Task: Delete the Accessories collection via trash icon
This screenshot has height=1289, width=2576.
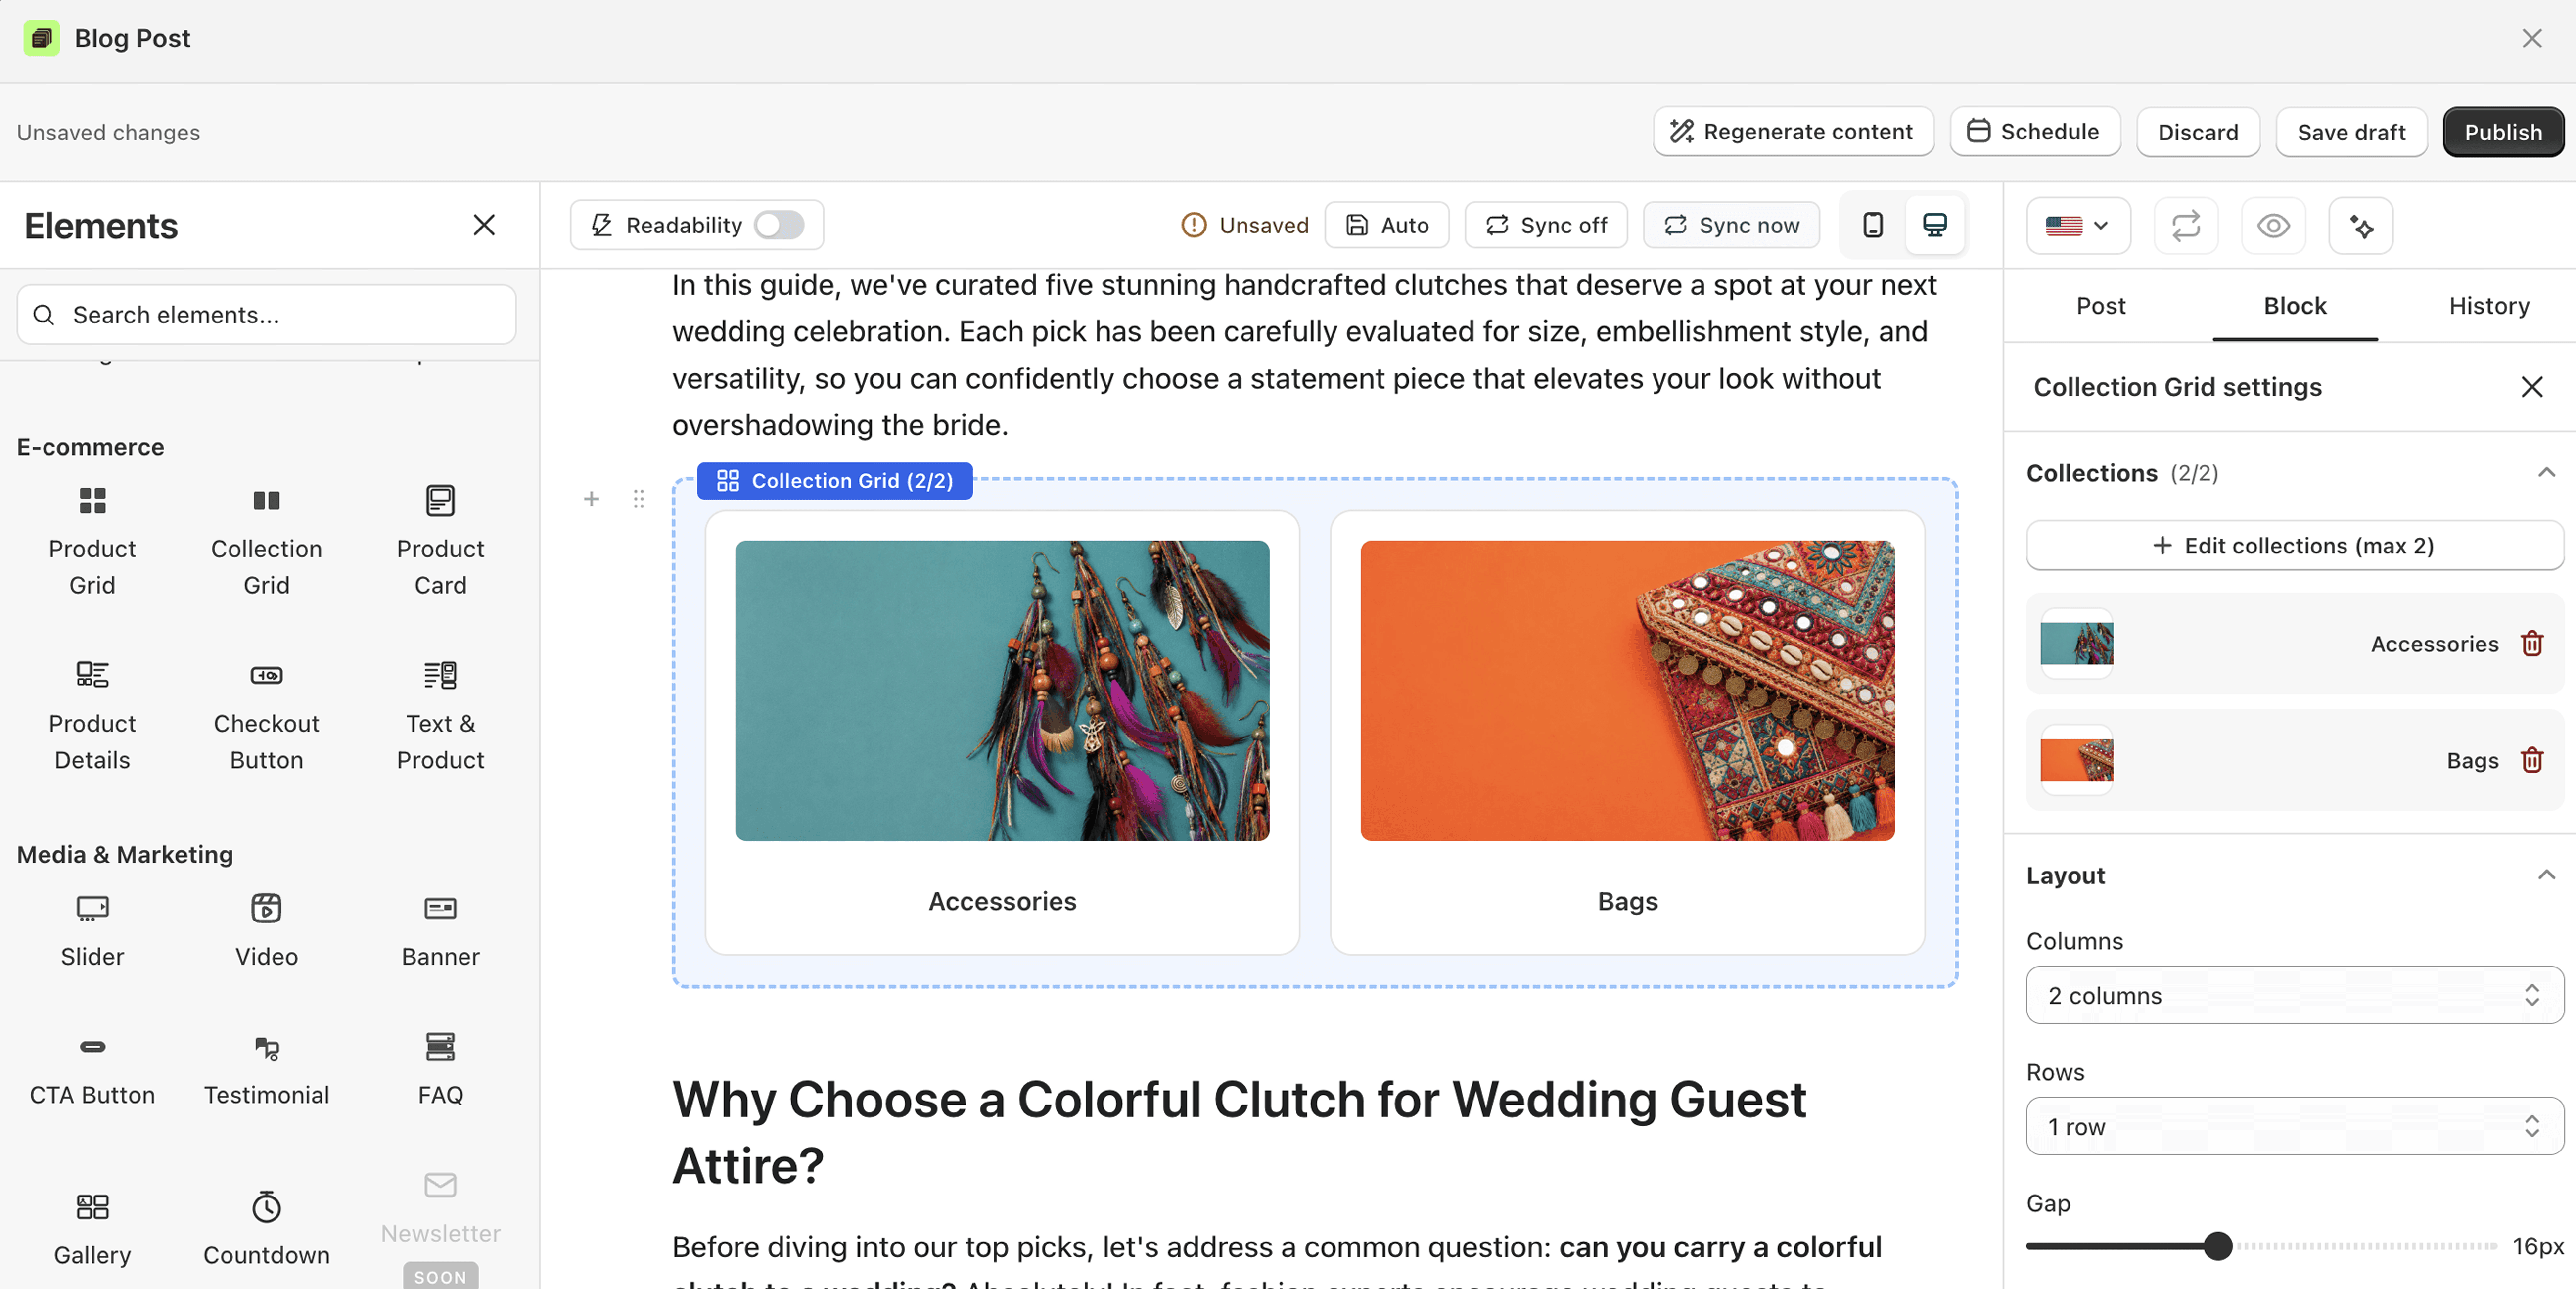Action: point(2532,643)
